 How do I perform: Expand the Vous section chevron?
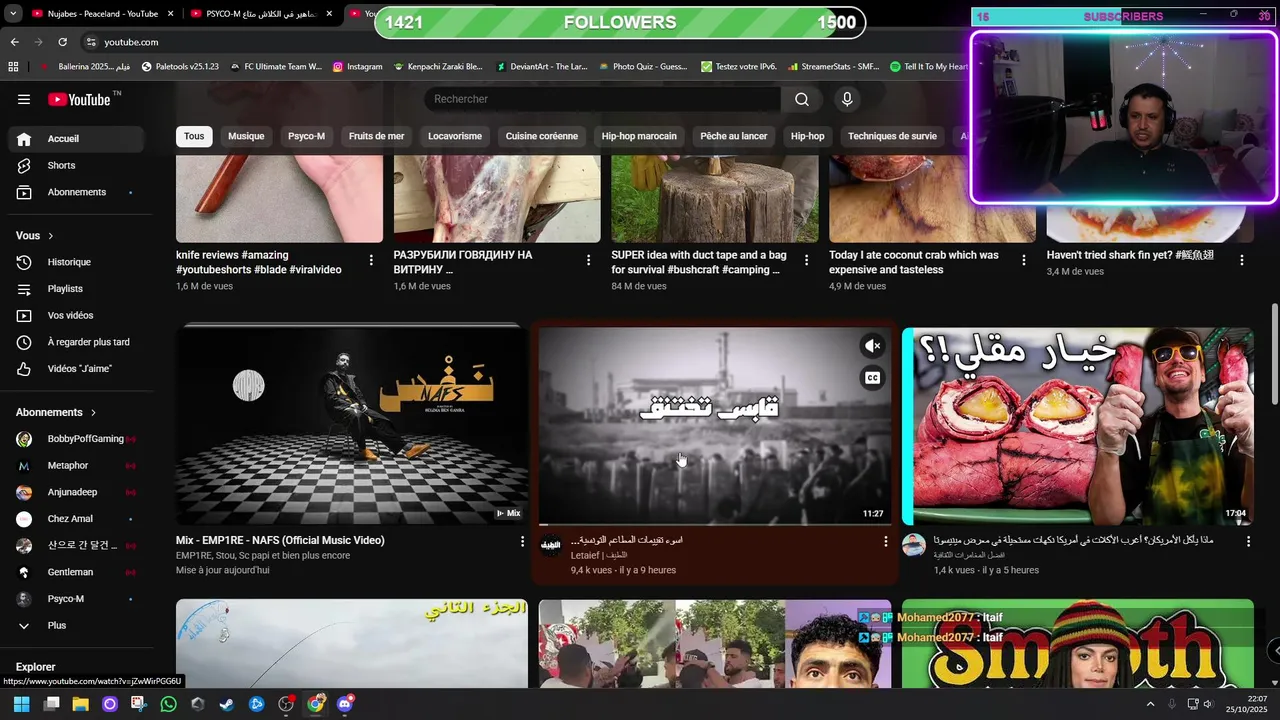pos(51,236)
